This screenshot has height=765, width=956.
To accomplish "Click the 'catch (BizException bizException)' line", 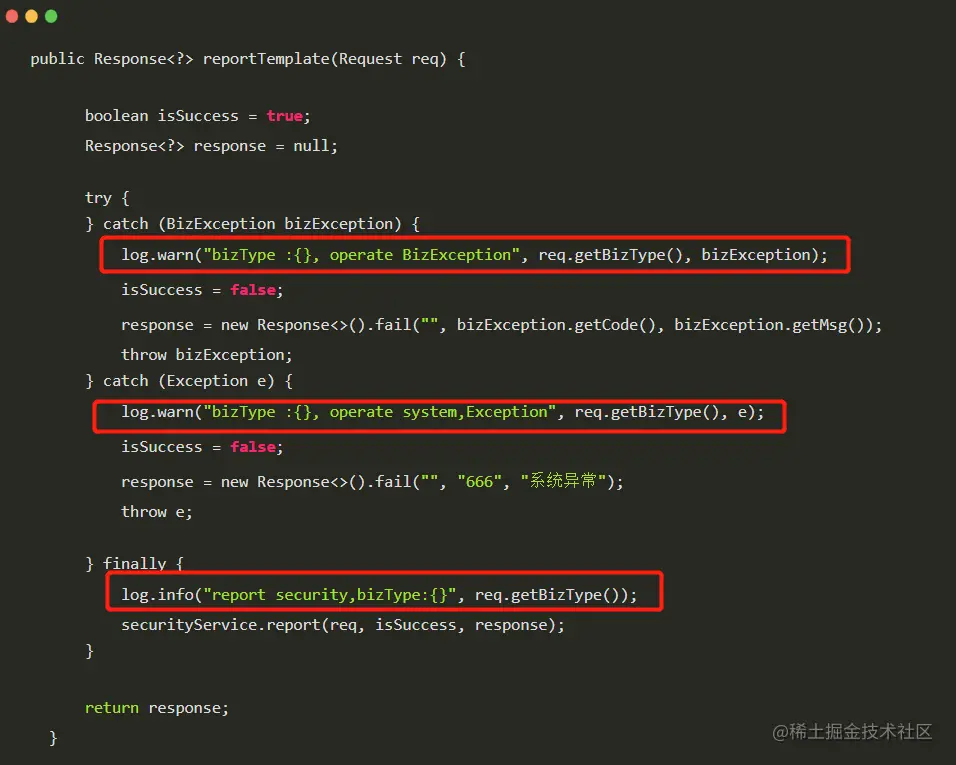I will (252, 224).
